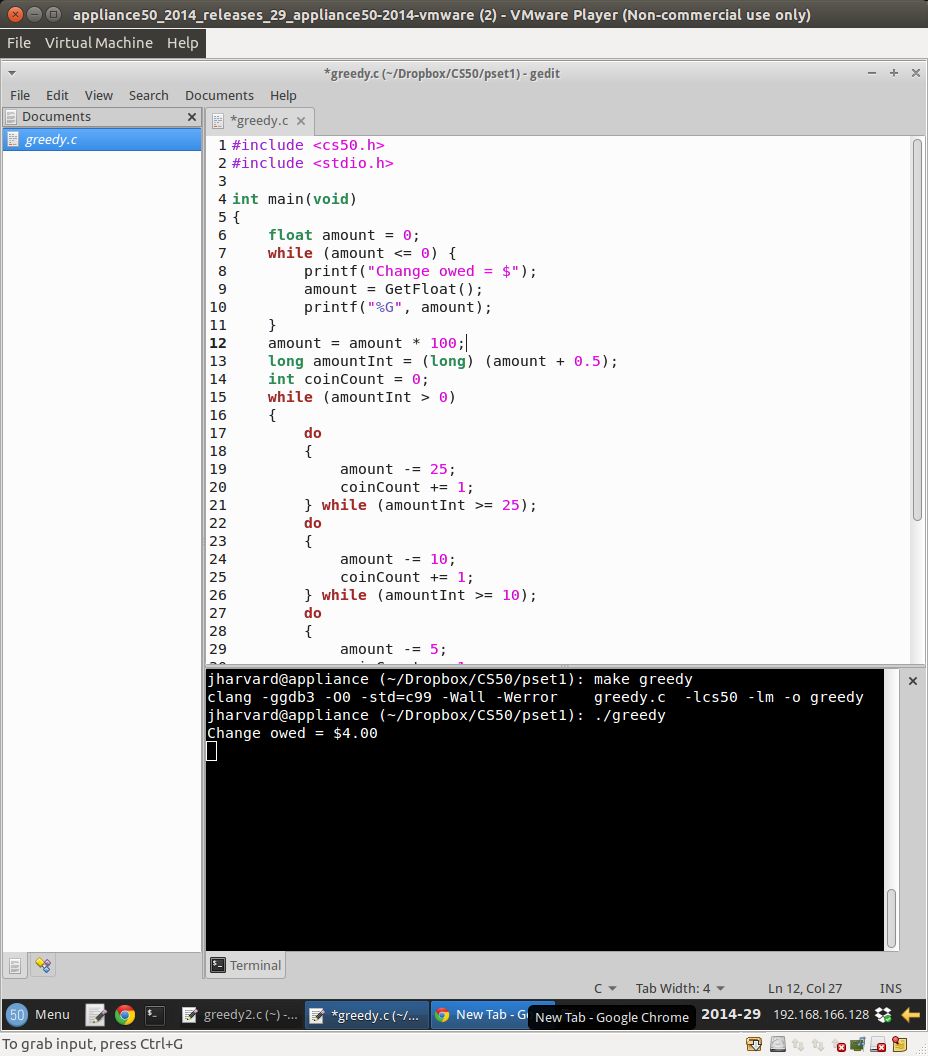Open the side panel tab with diamond icon

tap(43, 966)
